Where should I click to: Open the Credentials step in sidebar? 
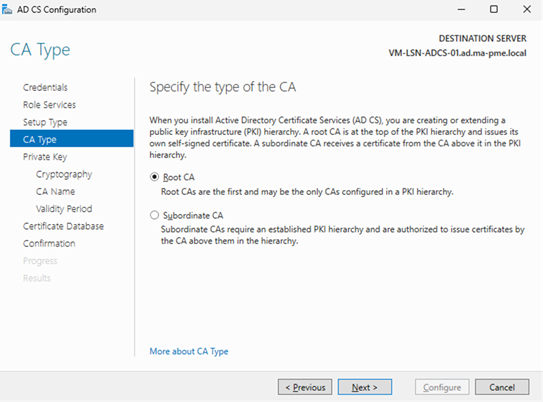tap(45, 87)
